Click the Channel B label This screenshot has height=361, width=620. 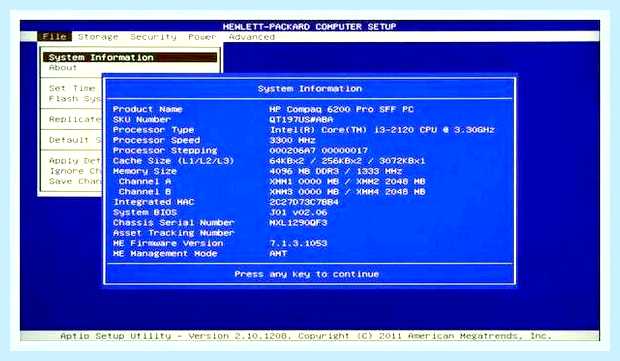point(145,191)
